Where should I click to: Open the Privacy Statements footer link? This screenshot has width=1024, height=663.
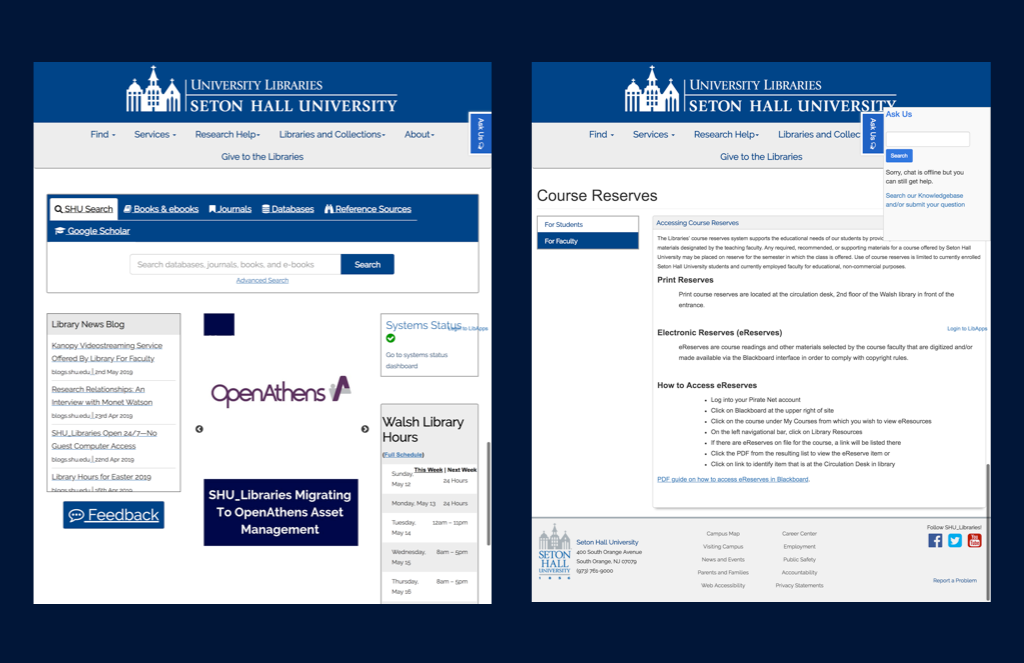tap(799, 585)
